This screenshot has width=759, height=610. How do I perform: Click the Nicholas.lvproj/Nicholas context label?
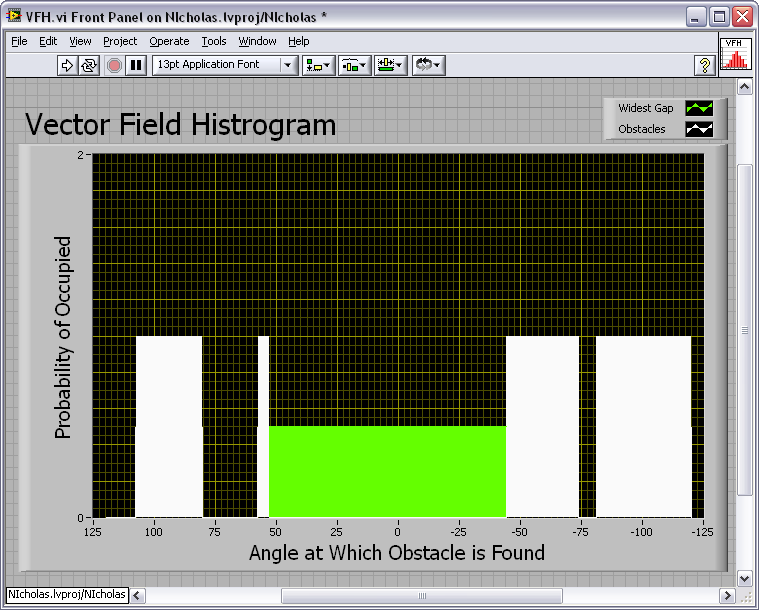66,595
